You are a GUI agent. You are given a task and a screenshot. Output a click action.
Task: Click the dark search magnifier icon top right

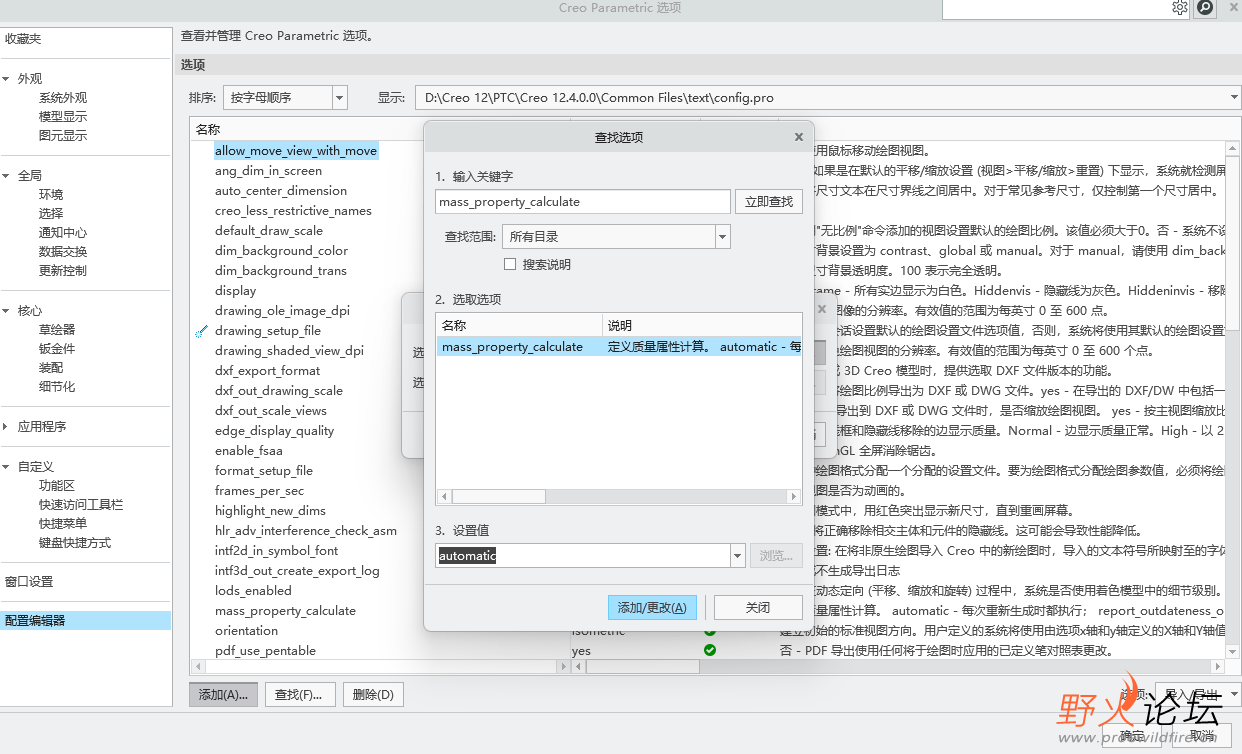coord(1205,8)
